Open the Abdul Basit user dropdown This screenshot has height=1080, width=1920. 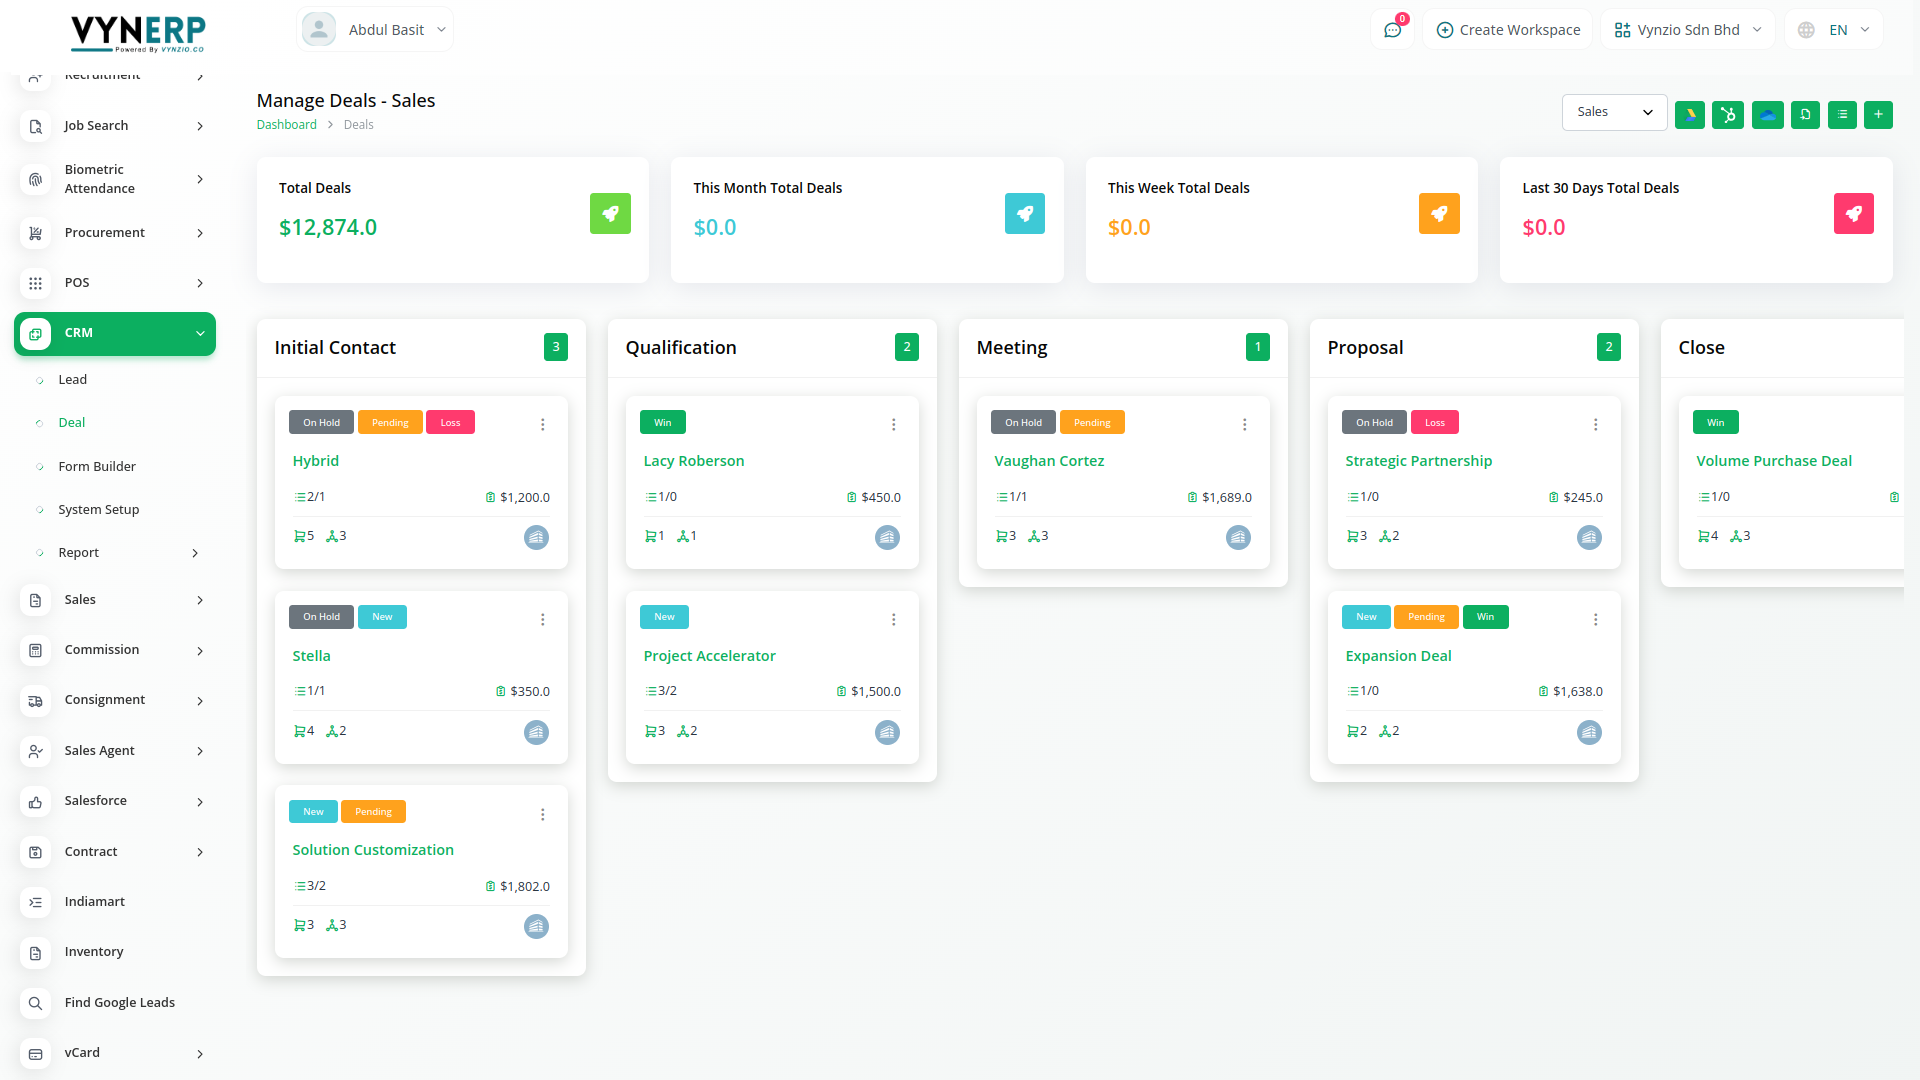(x=375, y=30)
